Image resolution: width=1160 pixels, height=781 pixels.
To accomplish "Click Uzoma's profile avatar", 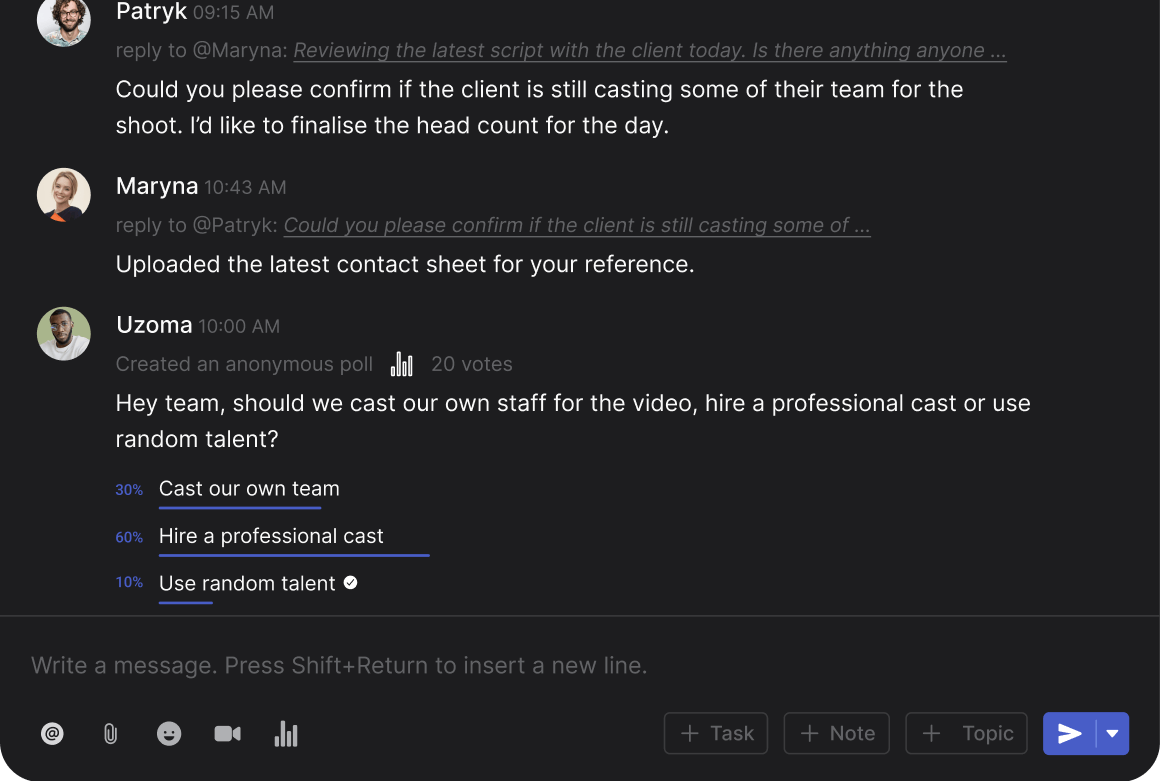I will click(x=64, y=333).
